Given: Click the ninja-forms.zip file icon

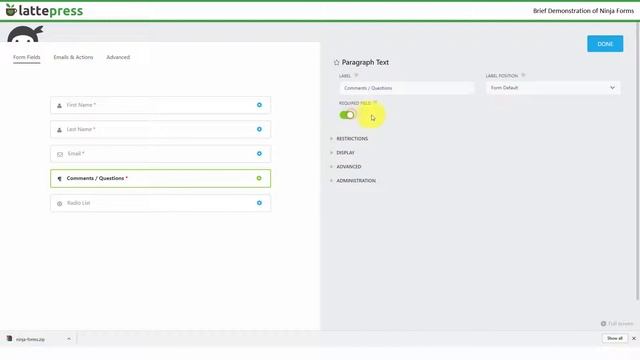Looking at the screenshot, I should click(9, 338).
